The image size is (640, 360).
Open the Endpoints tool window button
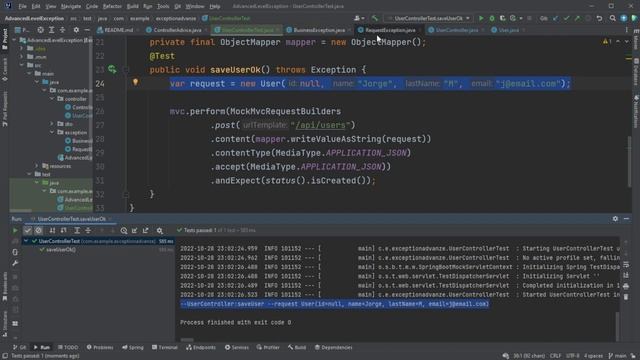201,347
